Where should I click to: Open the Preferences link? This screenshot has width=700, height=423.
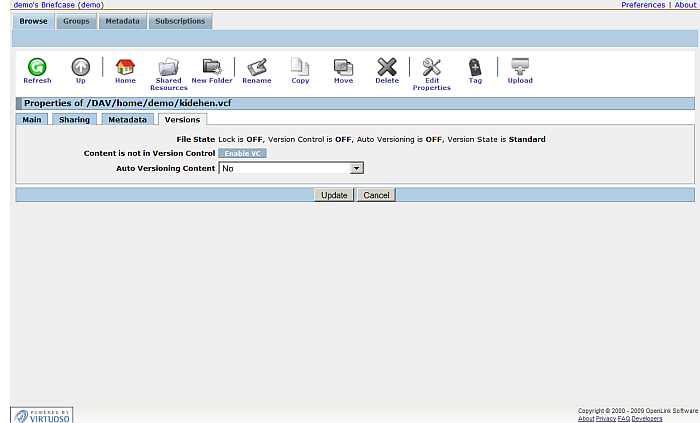(642, 5)
